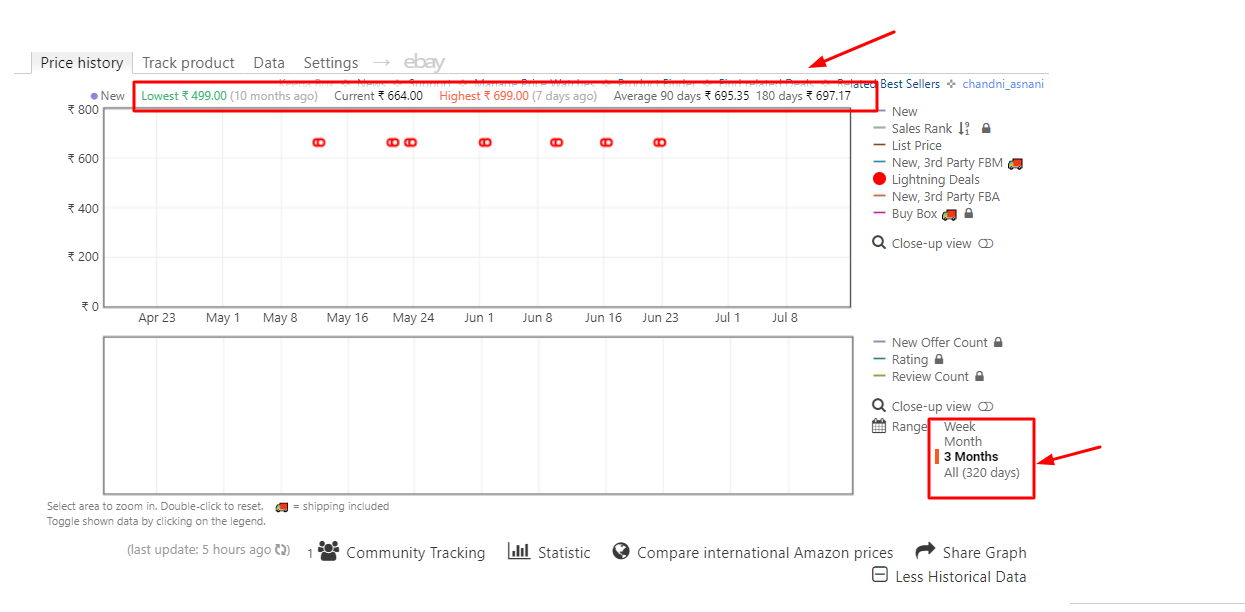Click the truck icon in shipping included note

(282, 506)
